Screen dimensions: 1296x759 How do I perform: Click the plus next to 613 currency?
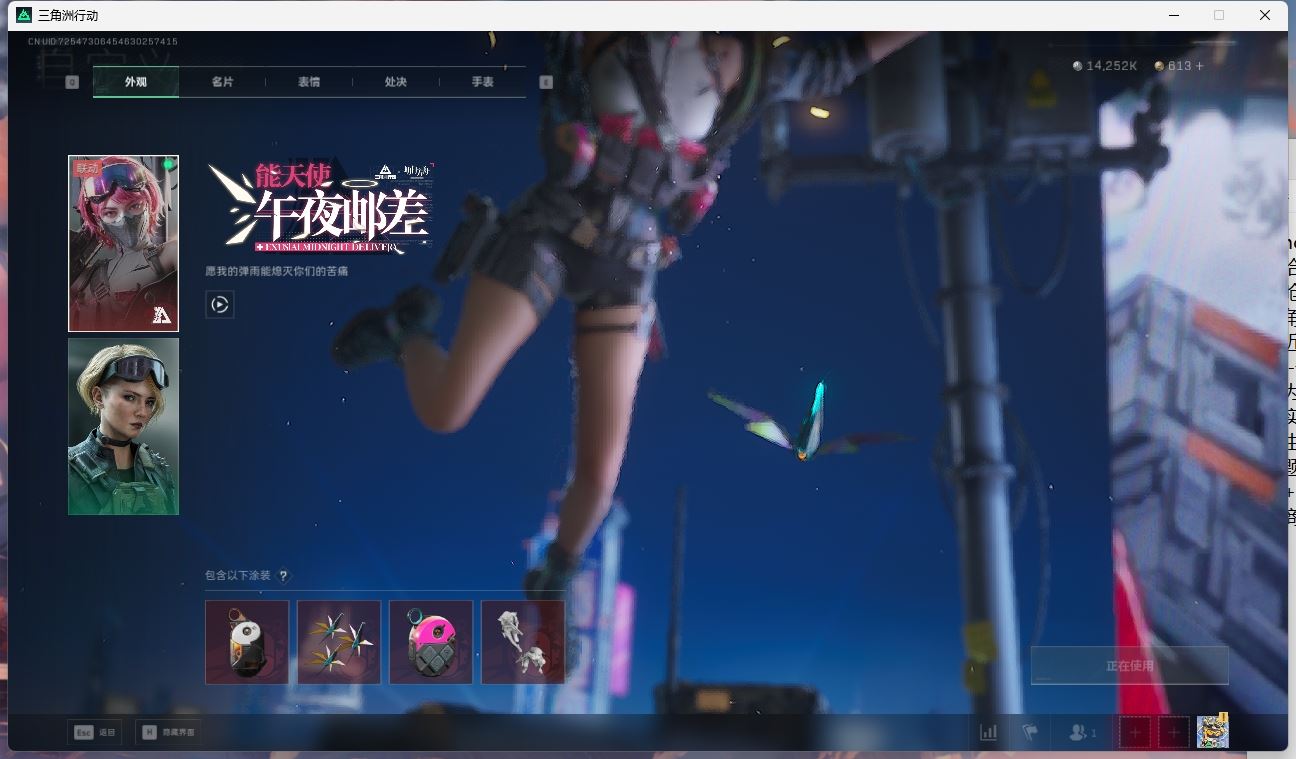1200,66
